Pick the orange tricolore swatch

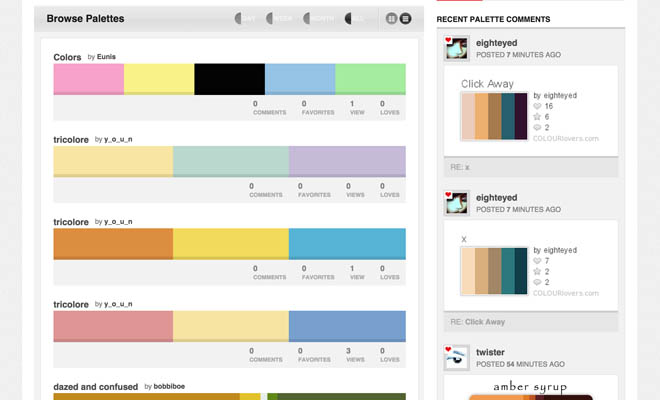[x=113, y=244]
